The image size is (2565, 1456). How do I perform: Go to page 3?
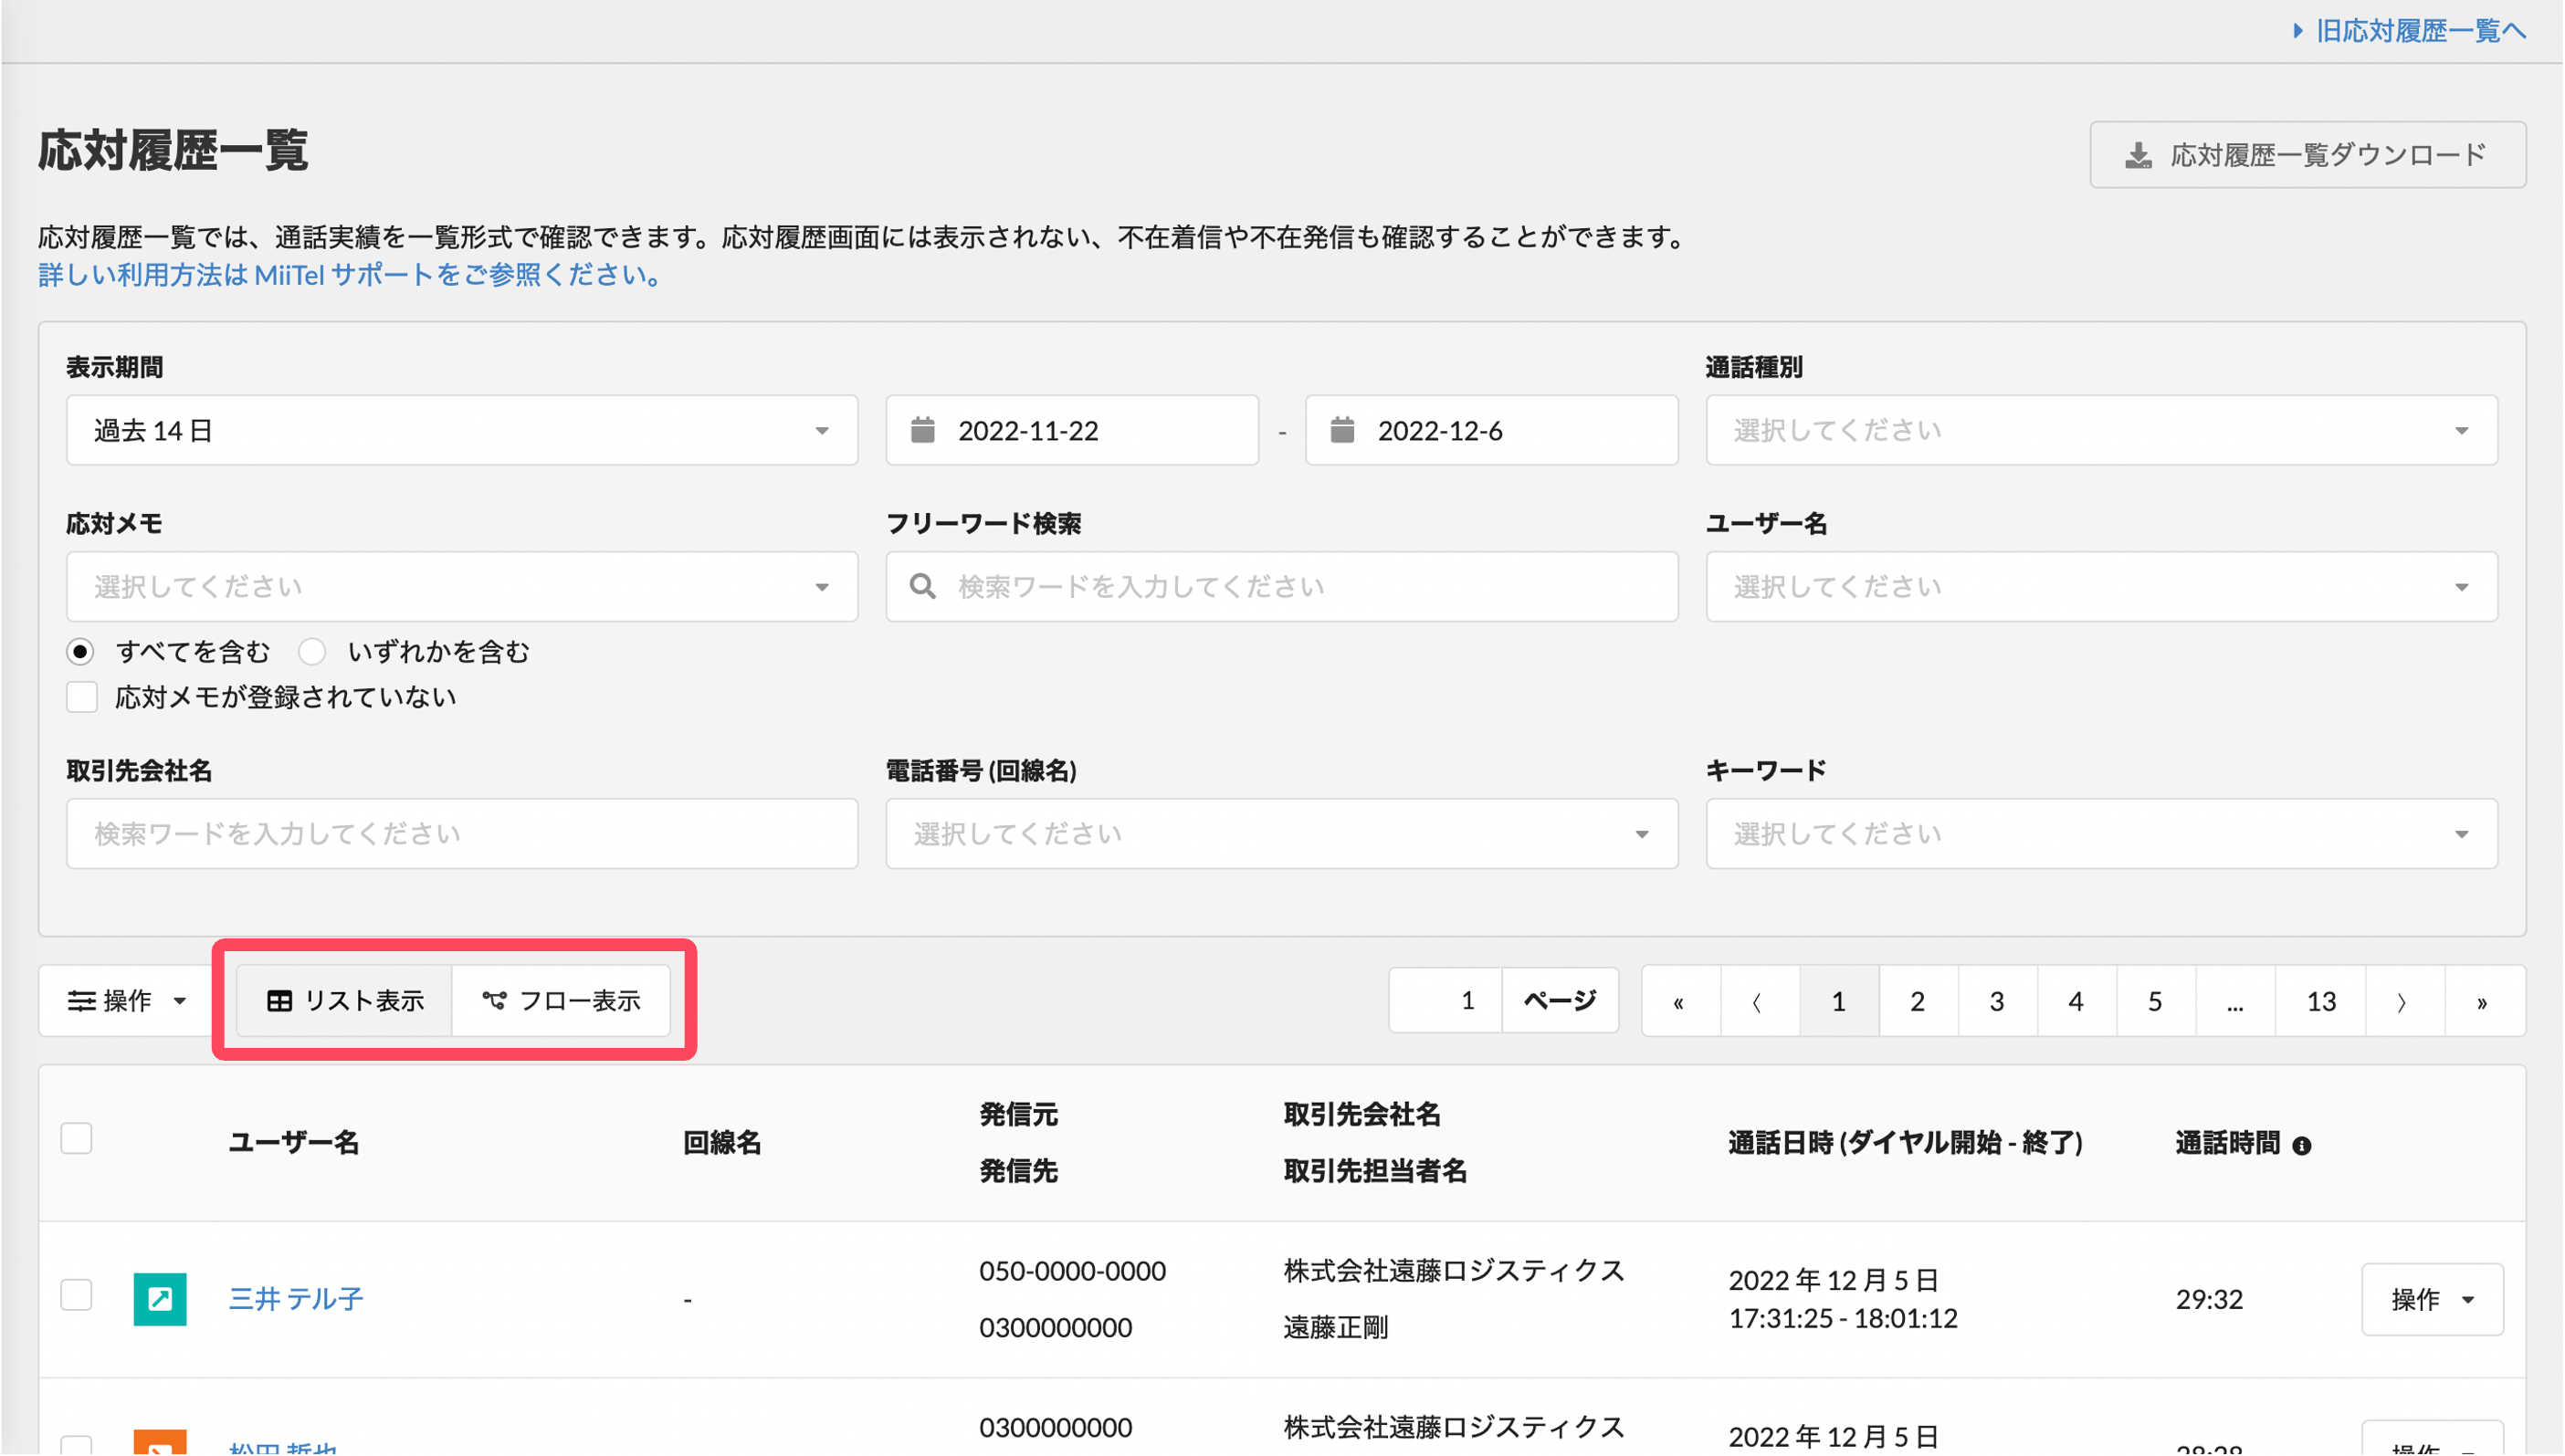(x=1997, y=1001)
